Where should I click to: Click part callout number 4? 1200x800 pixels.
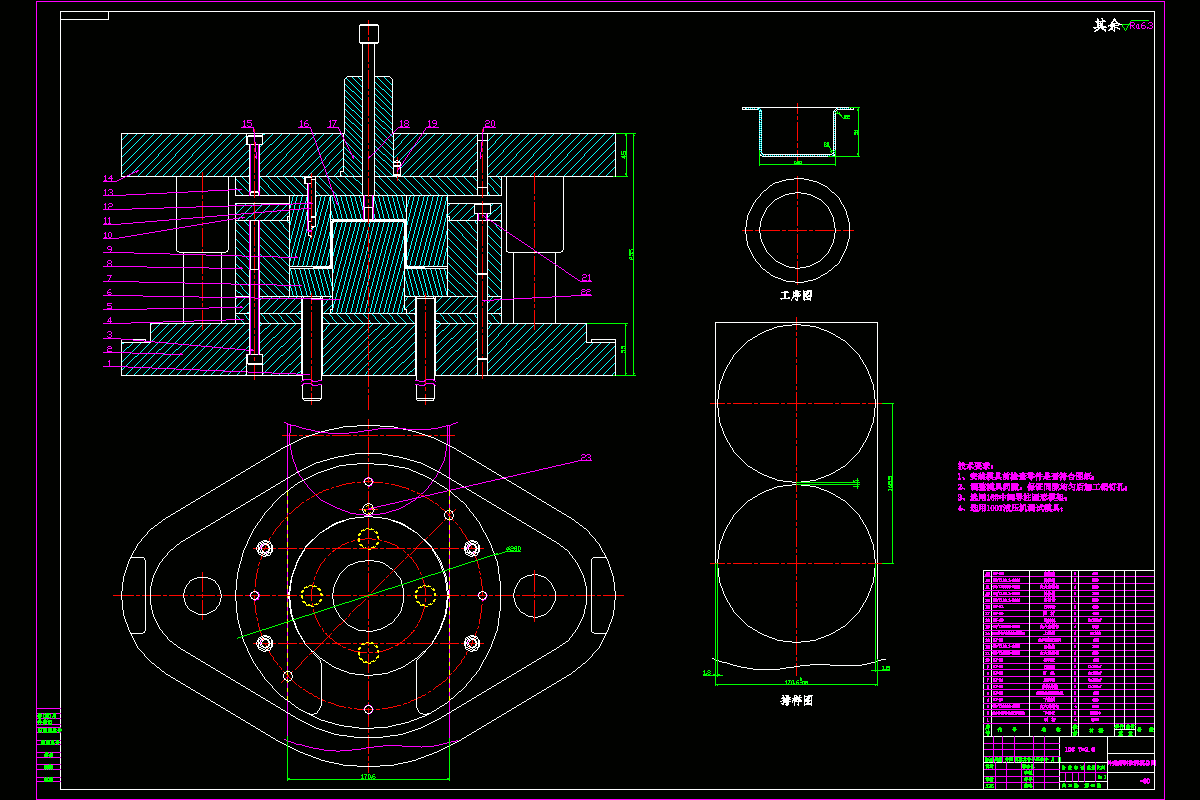tap(108, 321)
